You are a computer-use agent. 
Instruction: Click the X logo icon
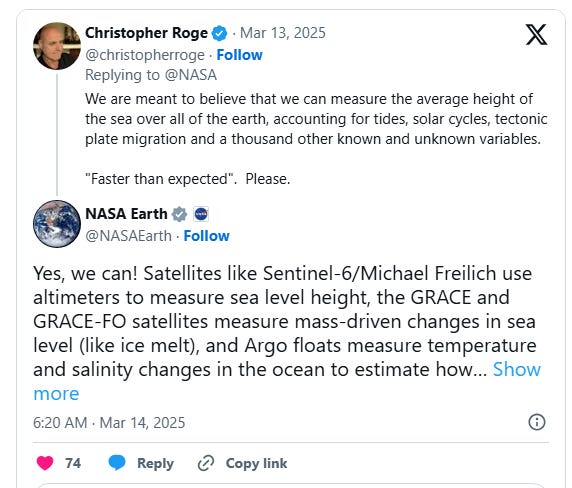[536, 35]
